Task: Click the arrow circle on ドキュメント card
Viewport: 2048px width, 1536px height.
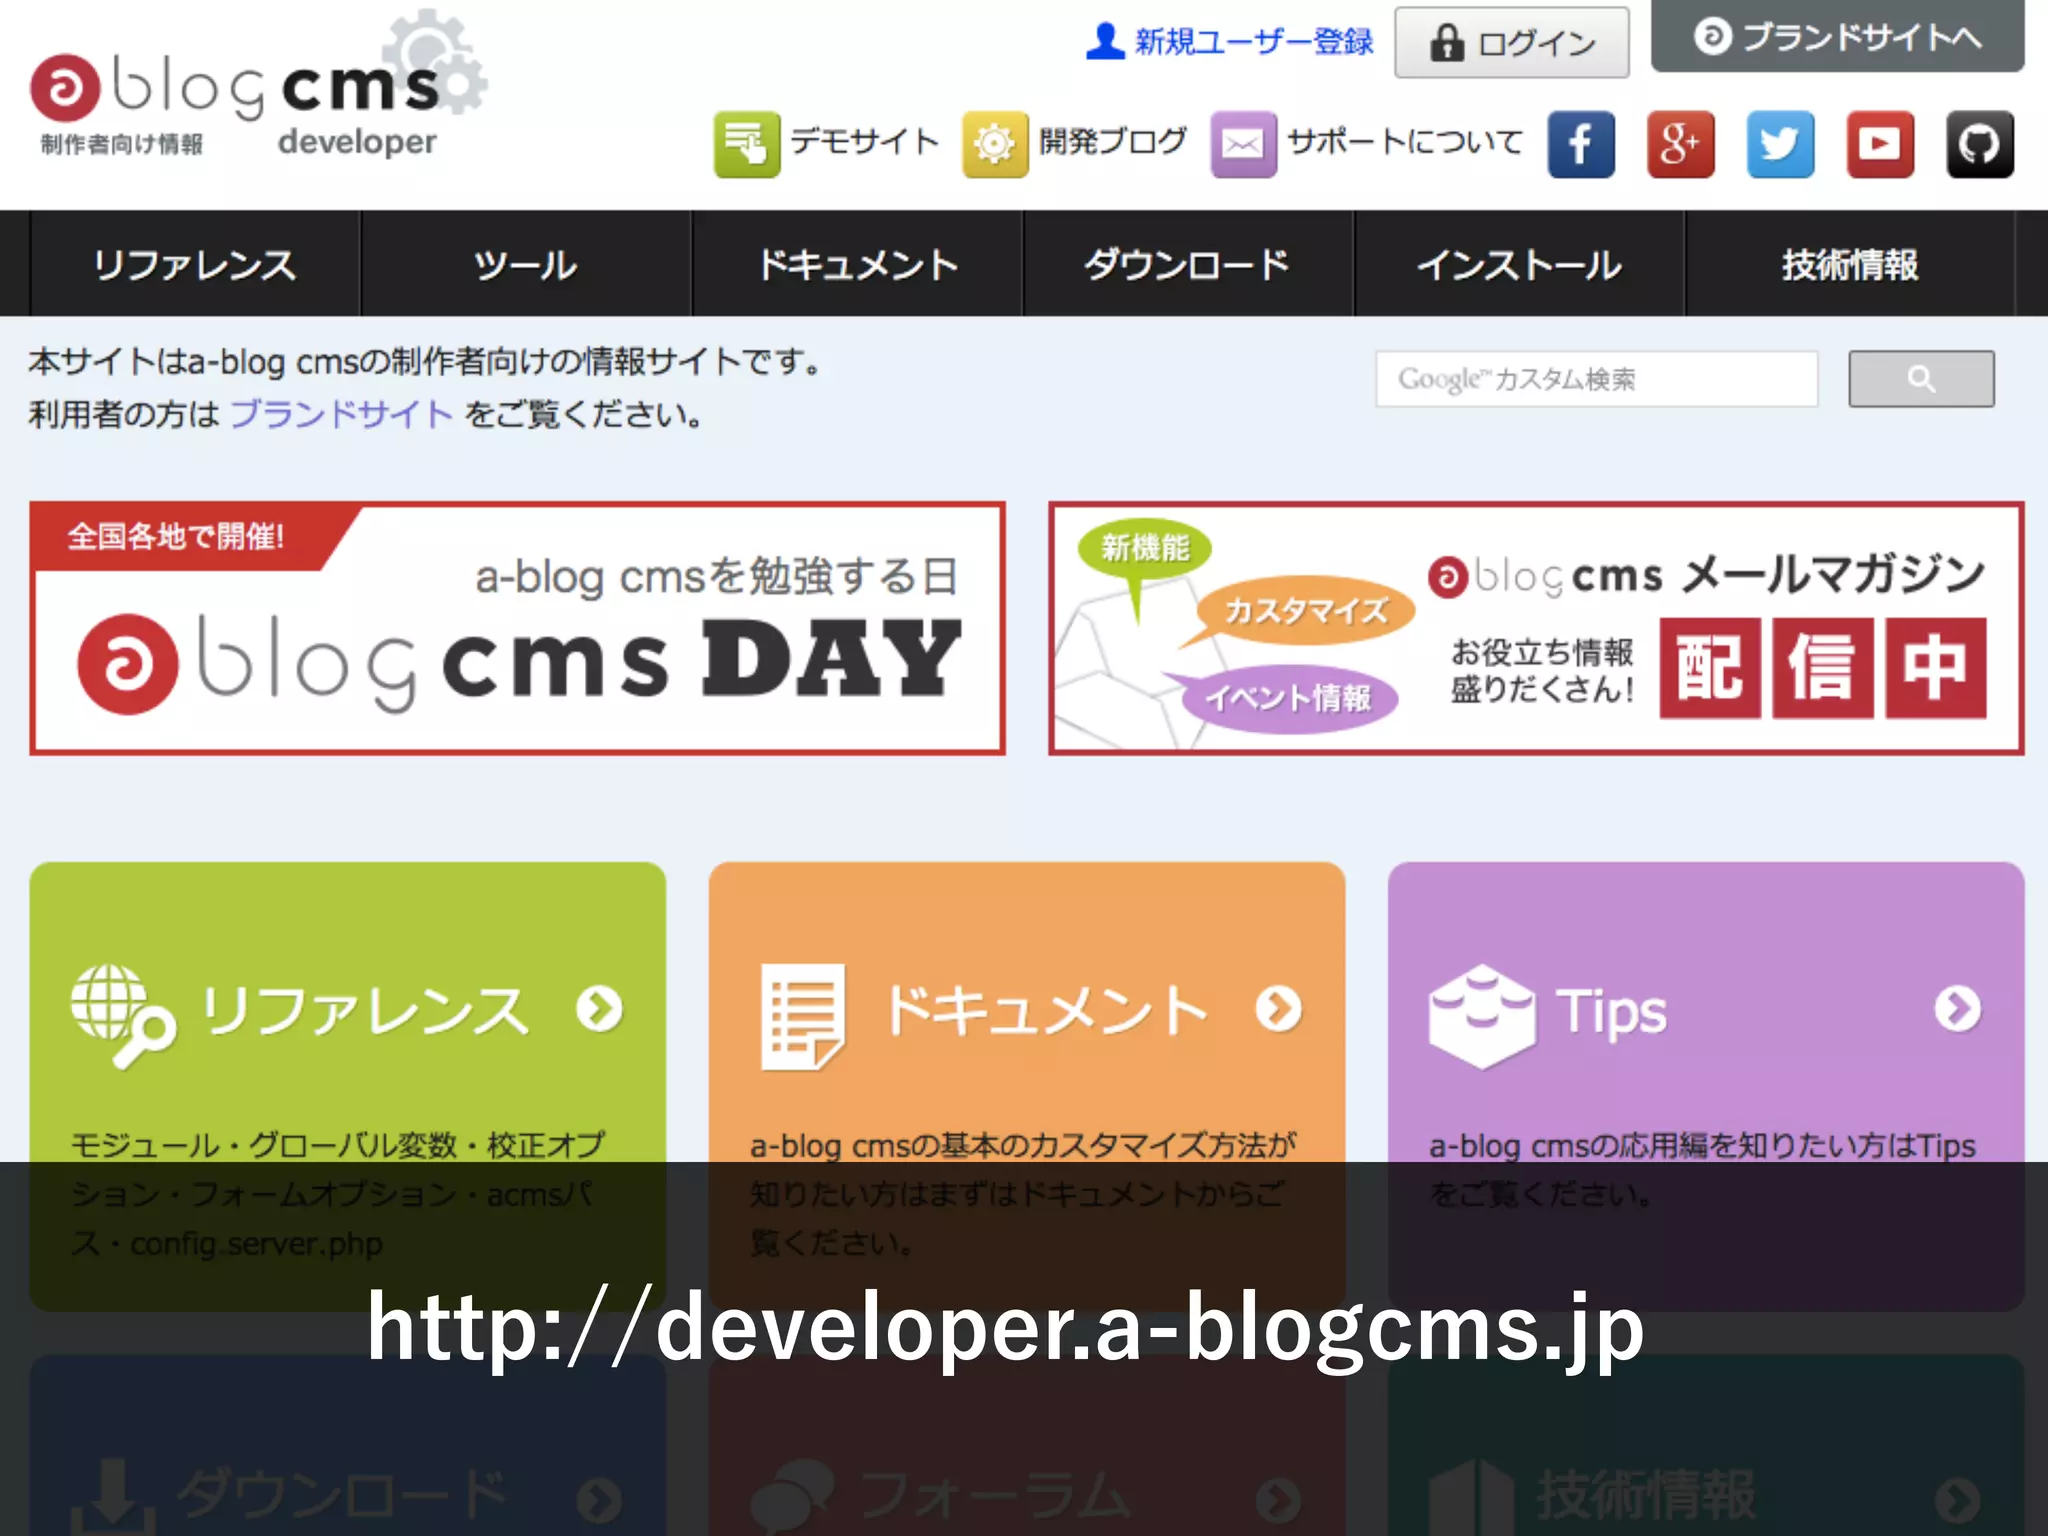Action: 1279,1009
